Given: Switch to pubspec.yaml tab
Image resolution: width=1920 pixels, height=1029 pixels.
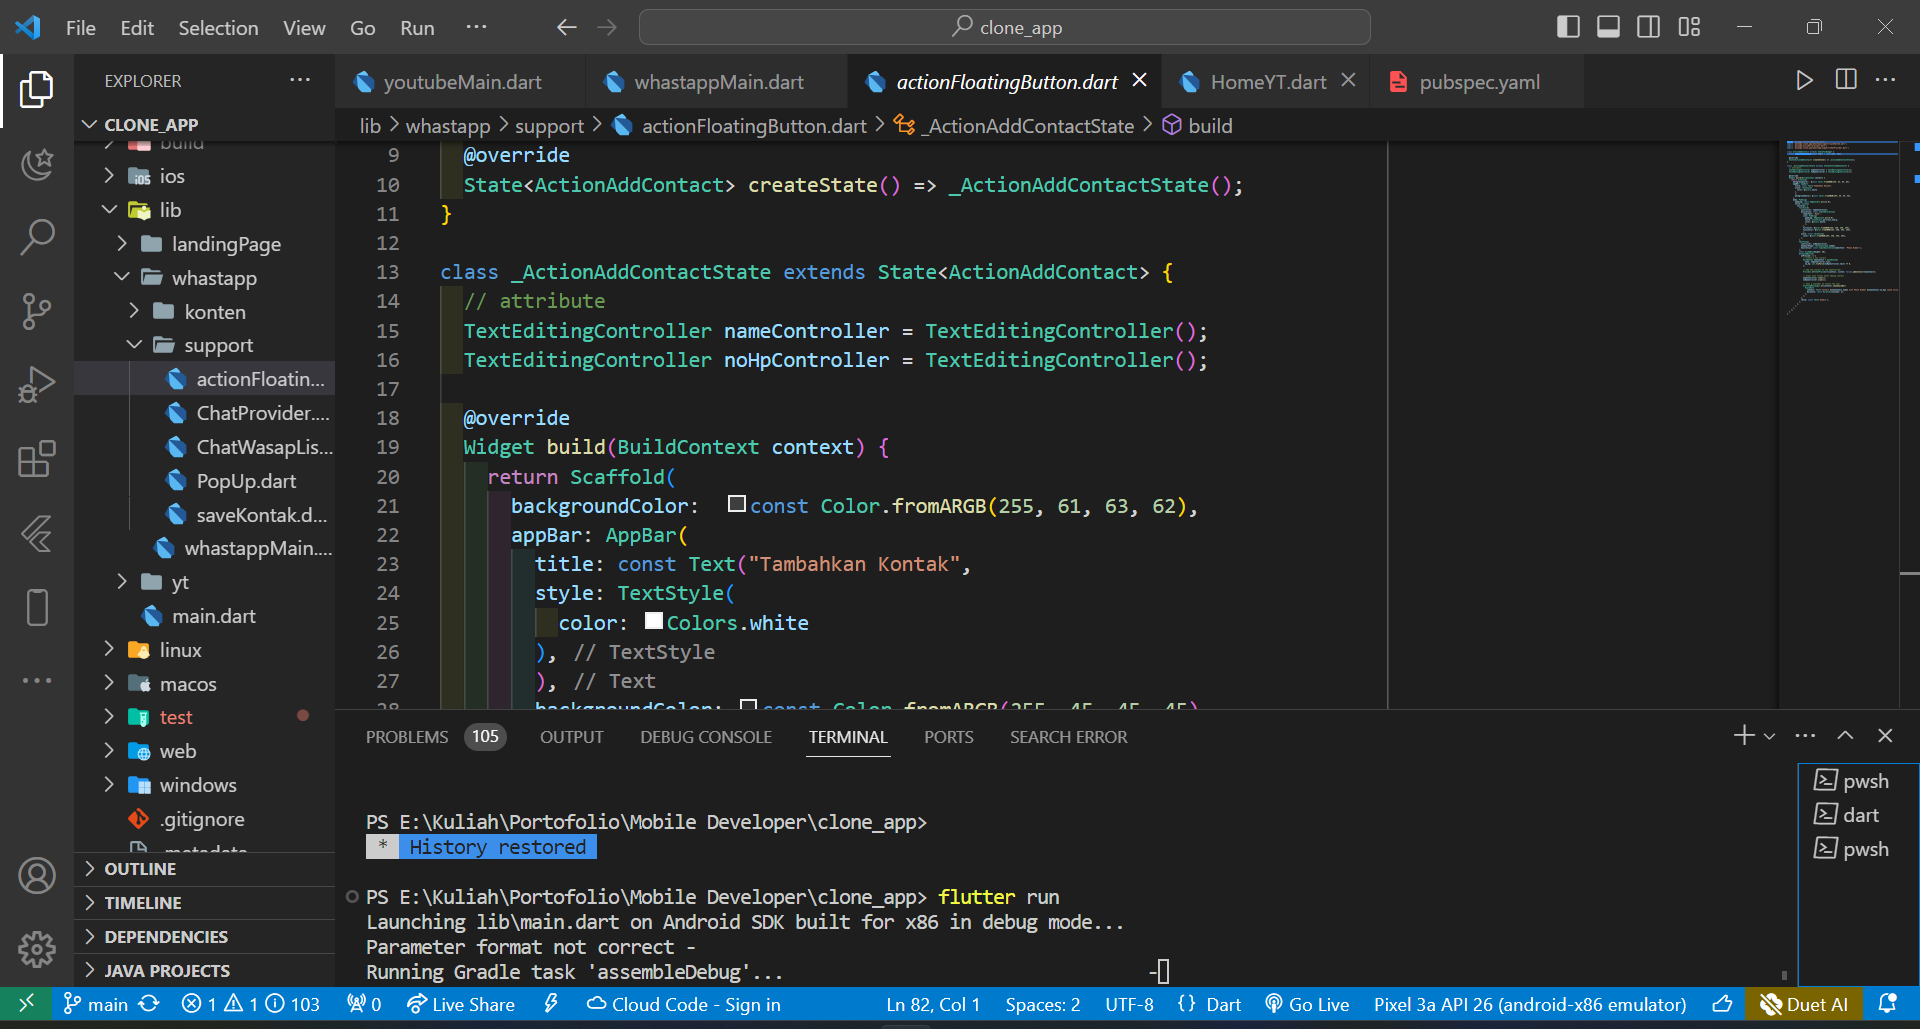Looking at the screenshot, I should click(1478, 82).
